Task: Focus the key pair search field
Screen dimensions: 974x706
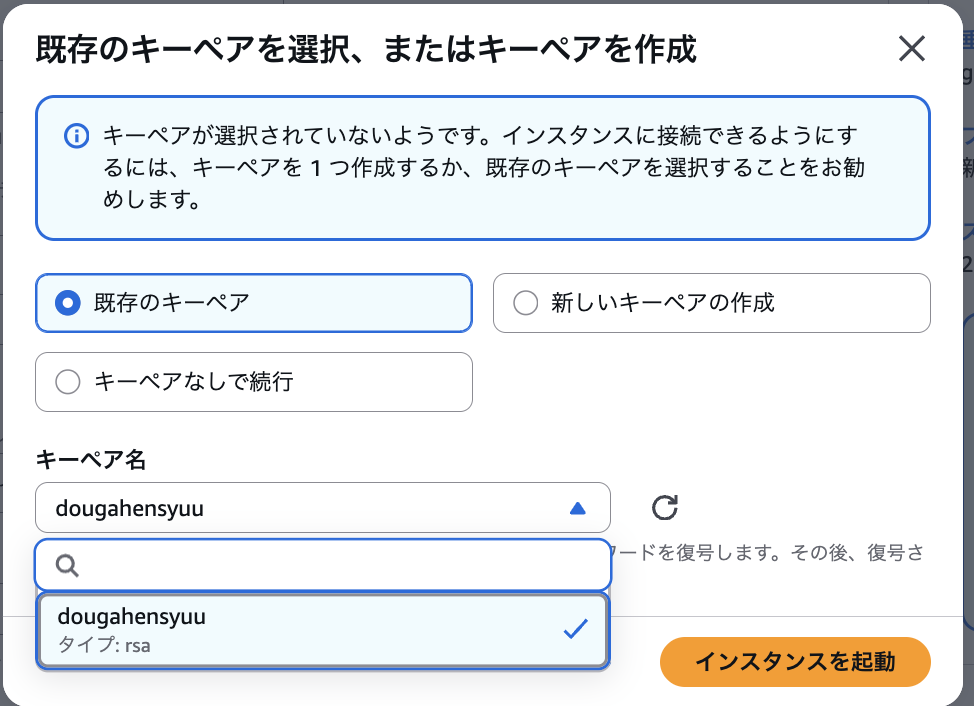Action: pos(340,566)
